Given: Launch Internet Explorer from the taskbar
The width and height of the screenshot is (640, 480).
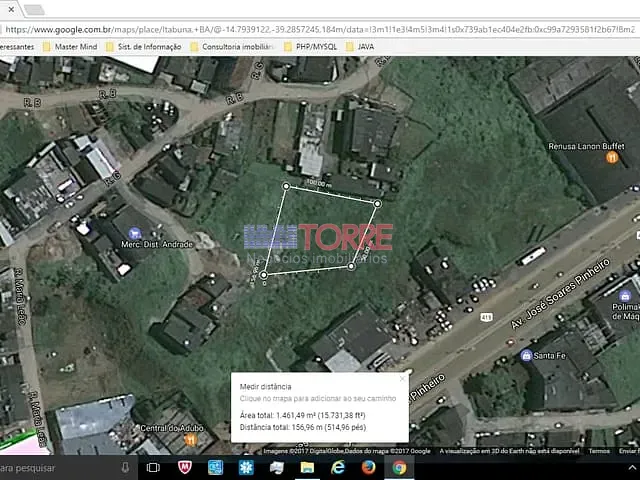Looking at the screenshot, I should coord(338,468).
